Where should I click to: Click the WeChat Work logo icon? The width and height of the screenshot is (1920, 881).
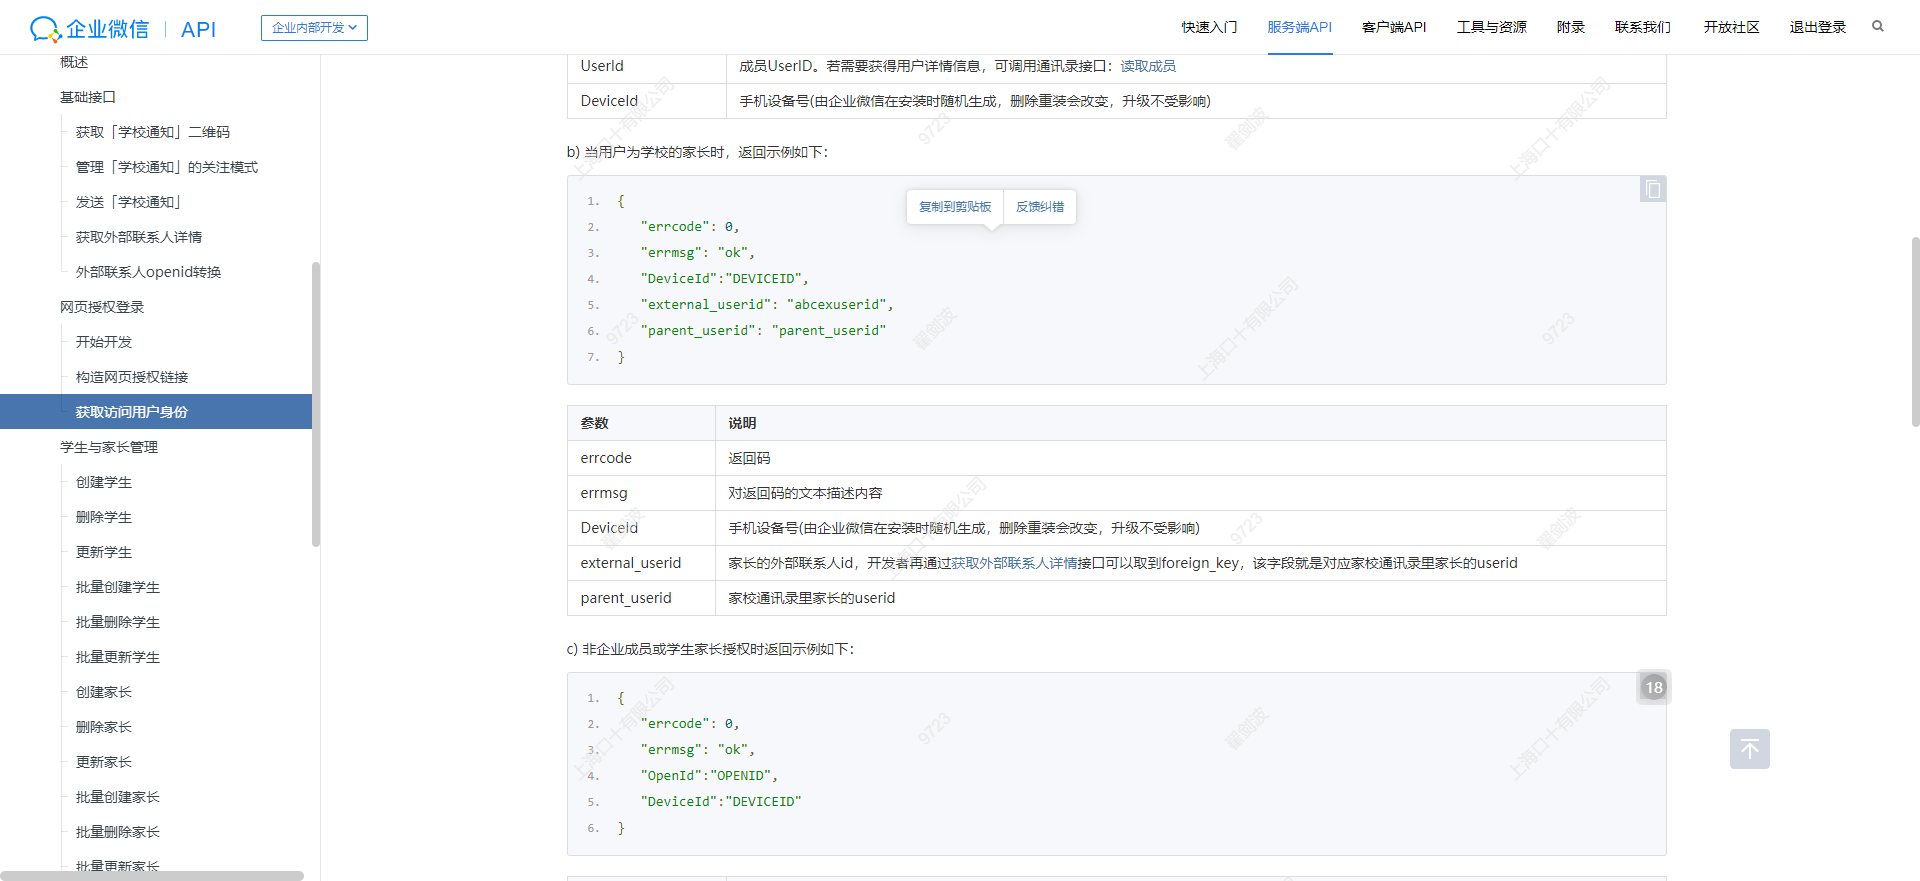47,29
